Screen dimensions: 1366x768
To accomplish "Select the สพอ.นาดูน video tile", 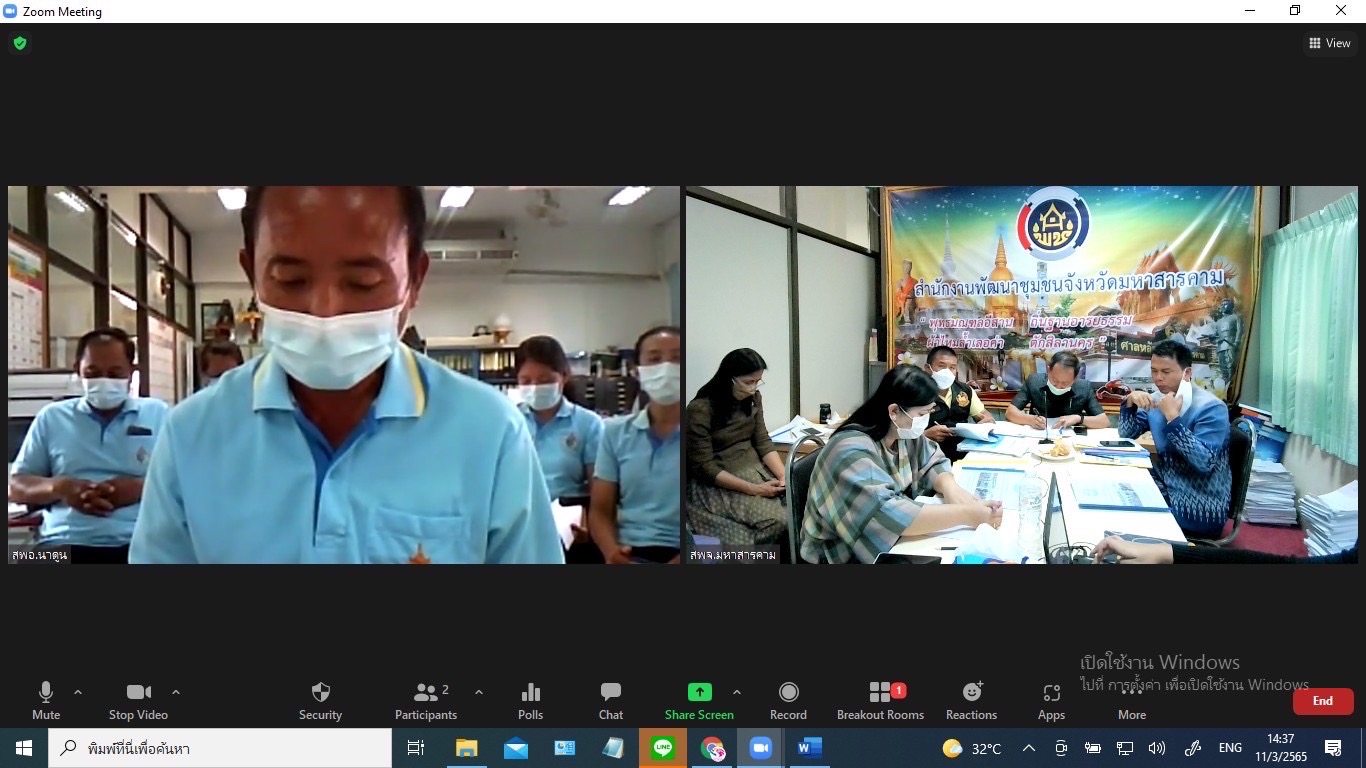I will point(344,375).
